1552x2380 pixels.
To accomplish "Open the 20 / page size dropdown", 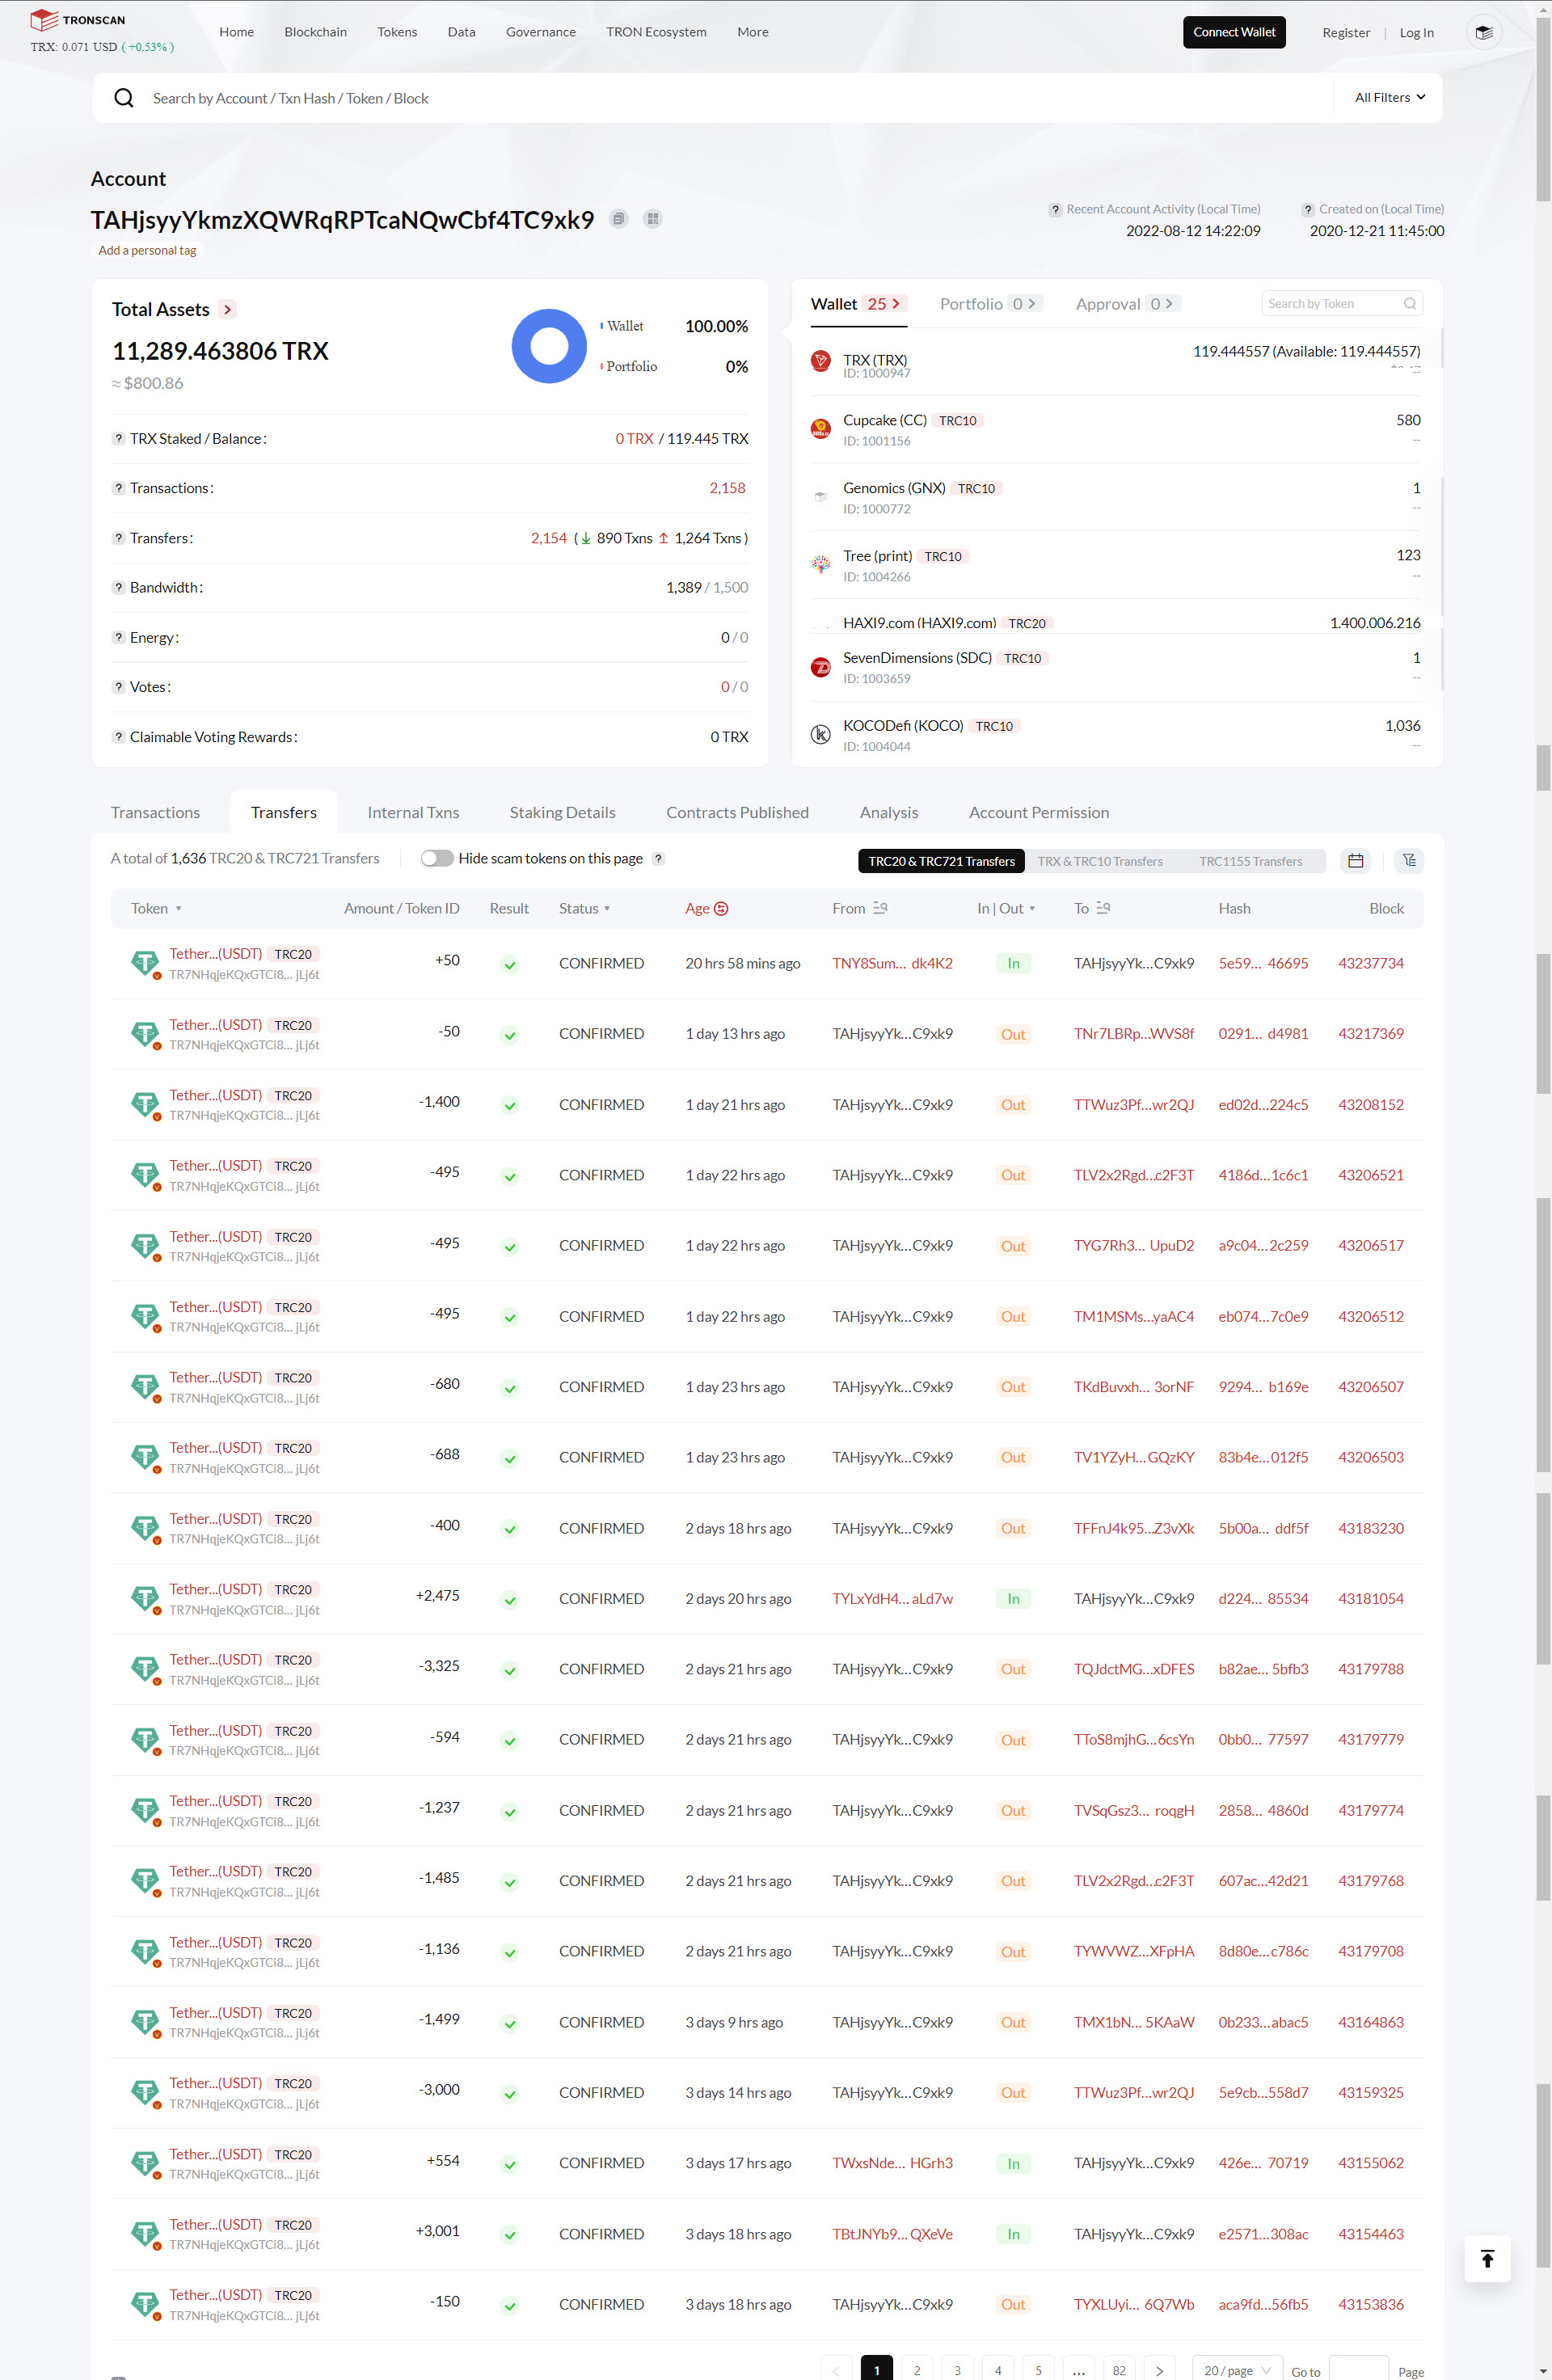I will point(1237,2370).
